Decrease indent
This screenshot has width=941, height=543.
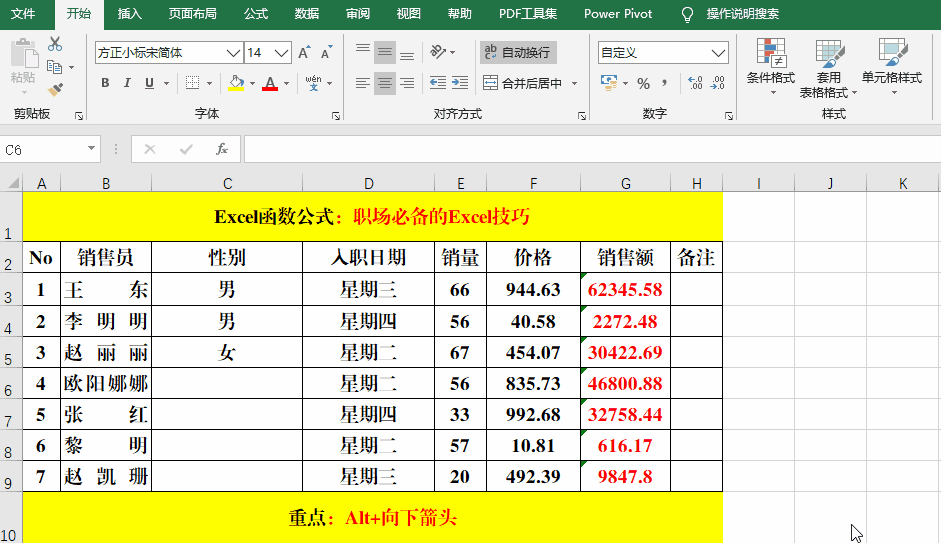tap(437, 83)
